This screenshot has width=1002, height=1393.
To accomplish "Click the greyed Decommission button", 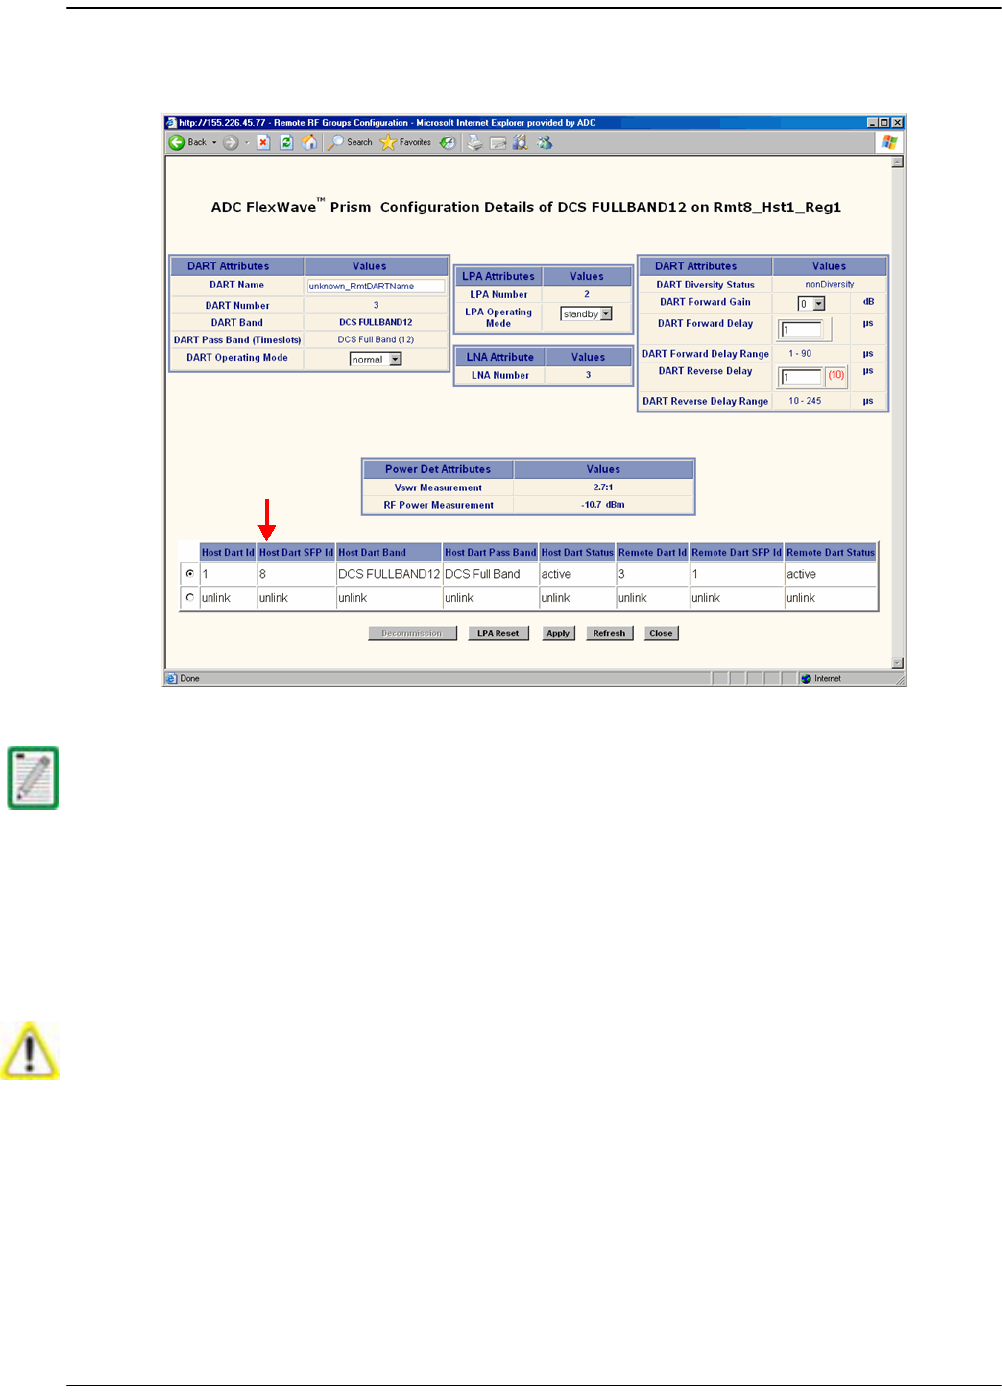I will click(412, 633).
